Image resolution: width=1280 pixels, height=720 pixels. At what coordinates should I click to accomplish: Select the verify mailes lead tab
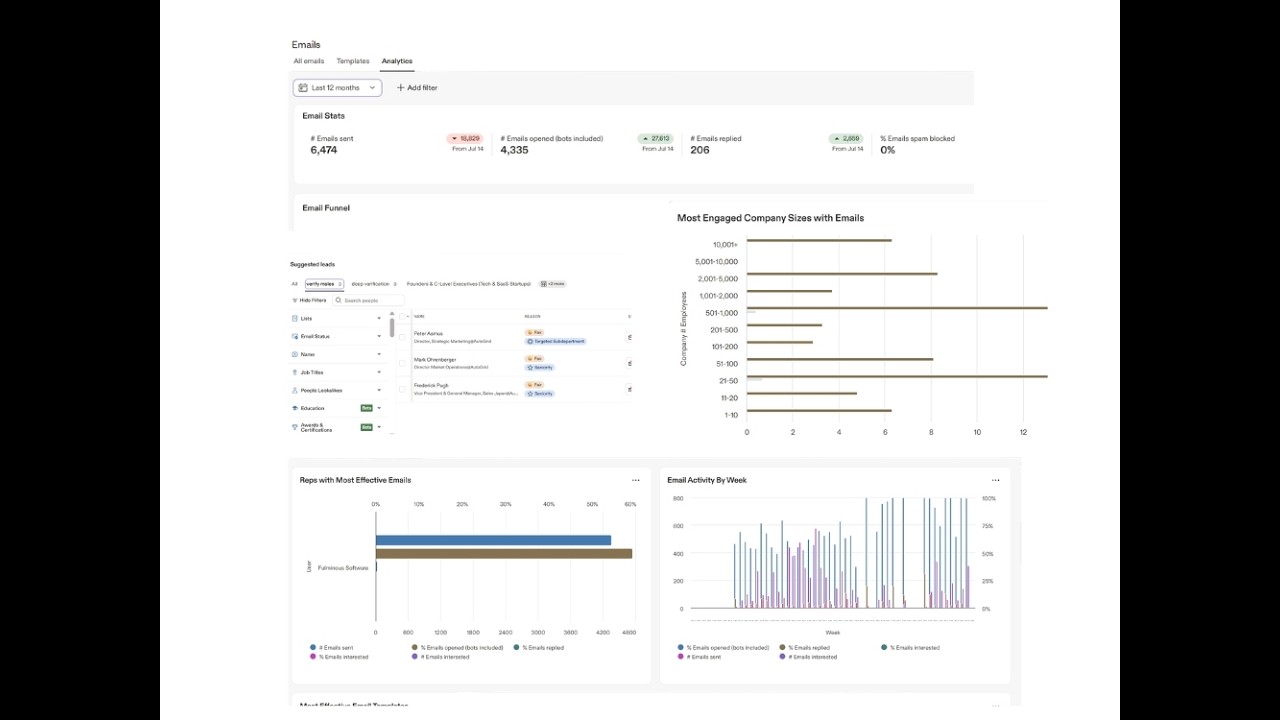[x=324, y=284]
